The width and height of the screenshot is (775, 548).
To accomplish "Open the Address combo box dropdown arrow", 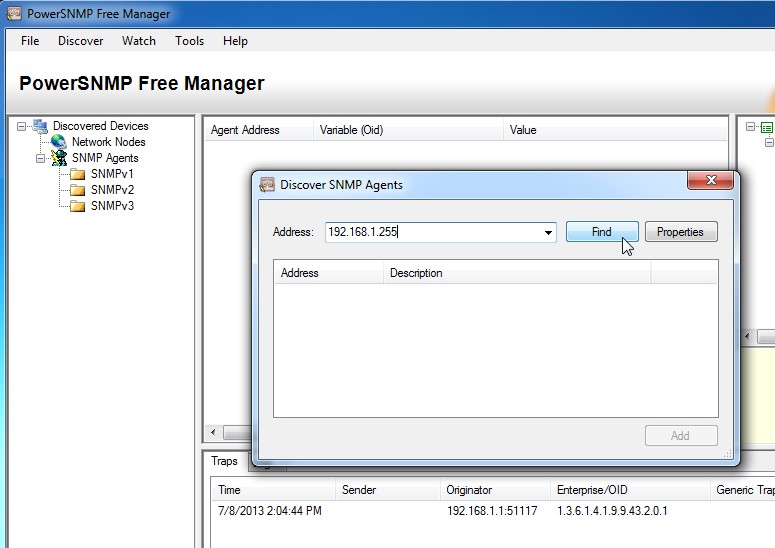I will [x=548, y=233].
